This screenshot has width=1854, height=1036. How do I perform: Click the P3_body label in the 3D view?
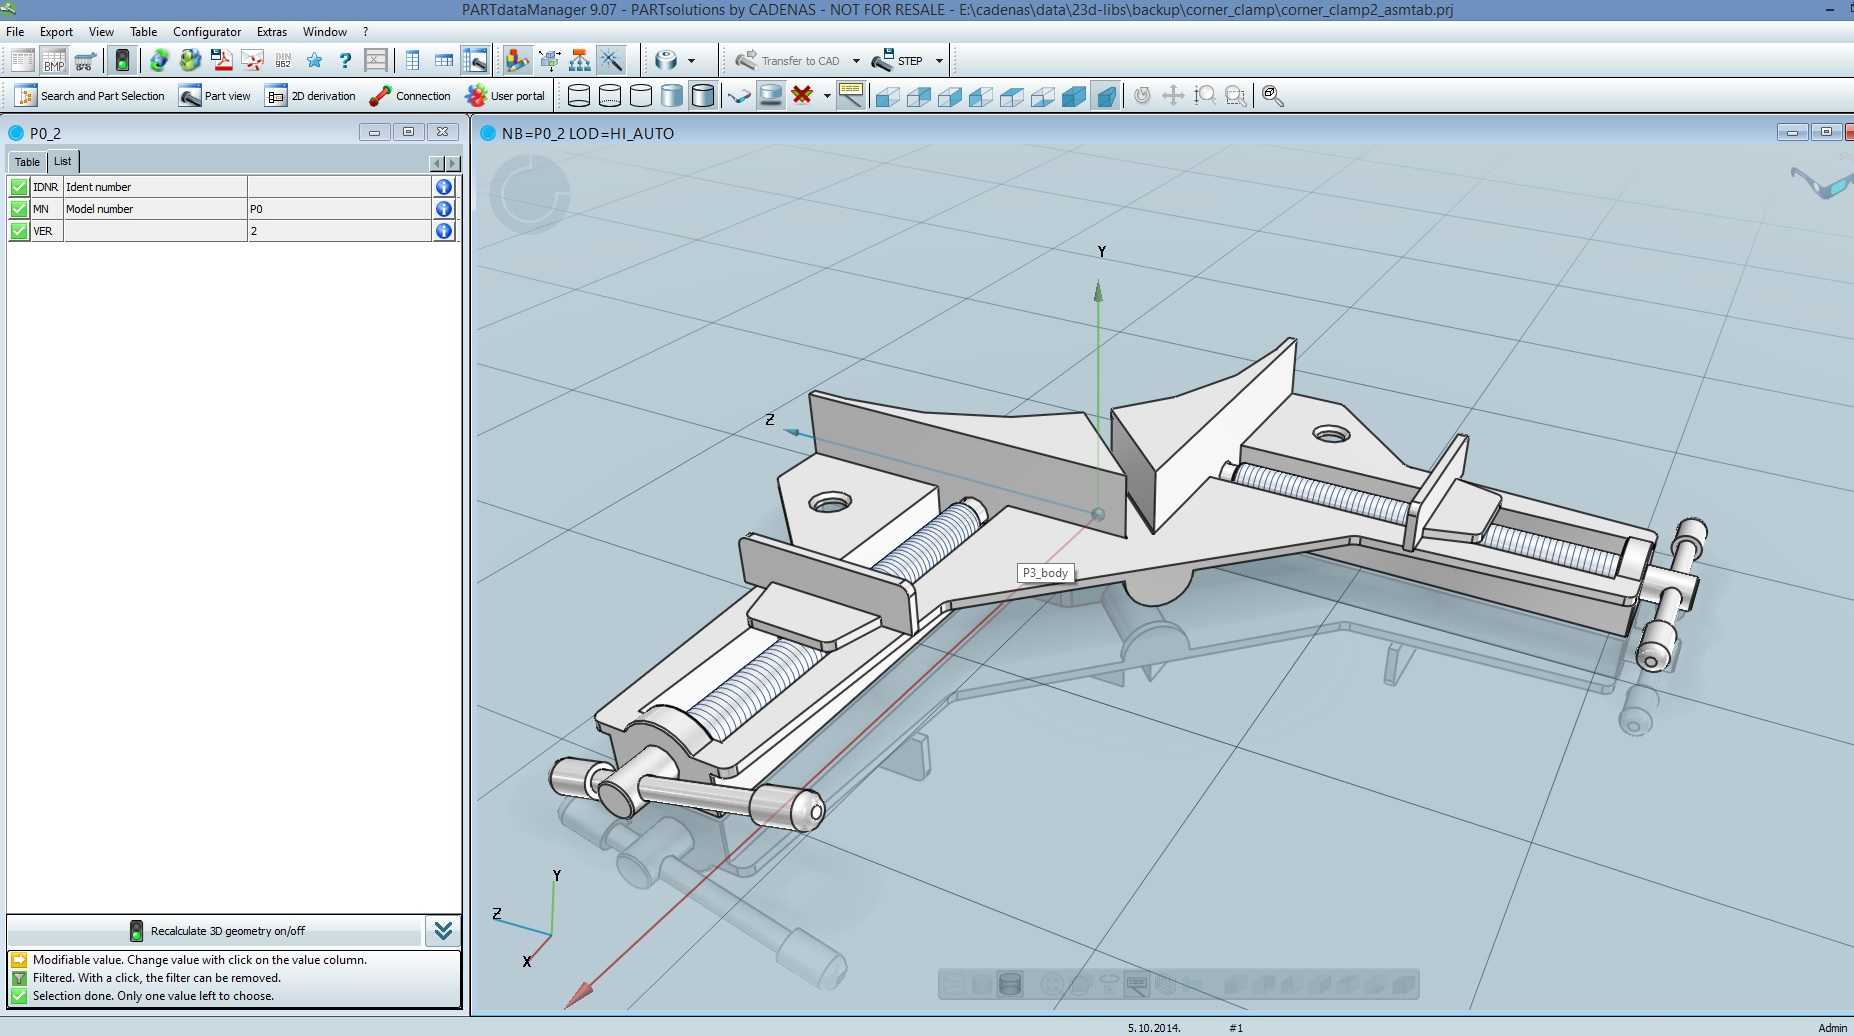click(1045, 573)
